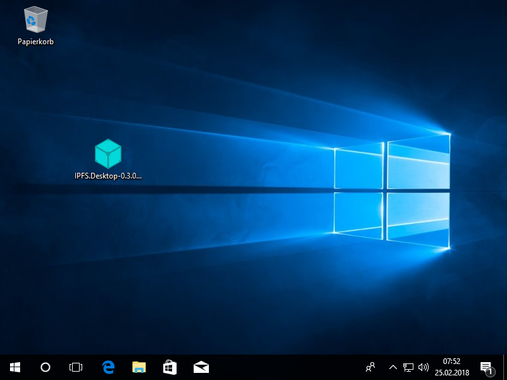Open the Windows Start menu
507x380 pixels.
pyautogui.click(x=15, y=367)
